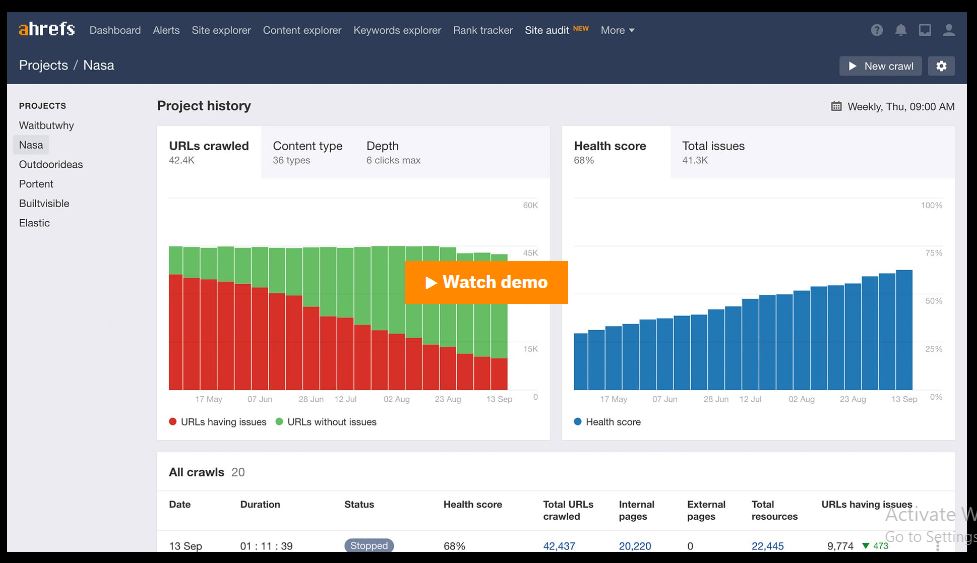Open internal pages 20,220 link
The width and height of the screenshot is (977, 563).
tap(635, 546)
